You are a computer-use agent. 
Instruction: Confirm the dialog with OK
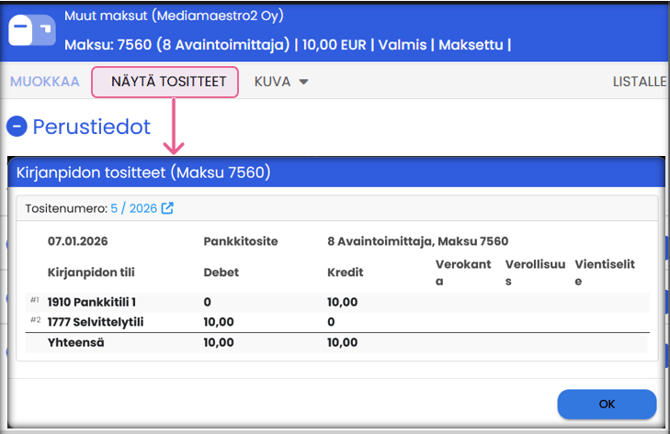(606, 404)
